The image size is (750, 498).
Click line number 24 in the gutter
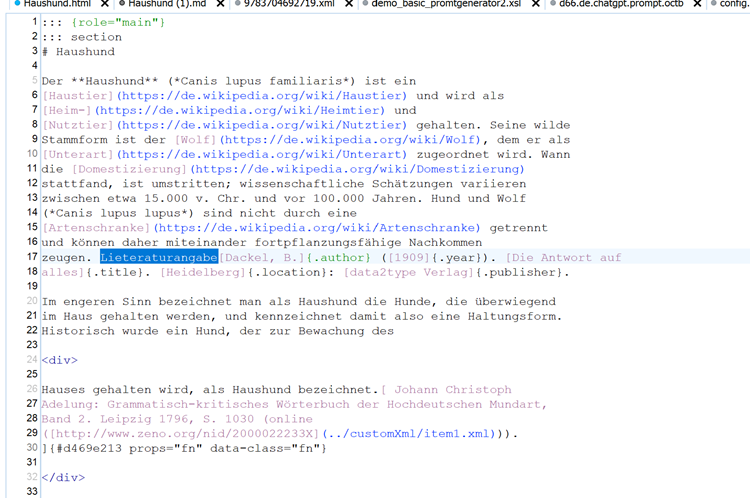pos(32,359)
